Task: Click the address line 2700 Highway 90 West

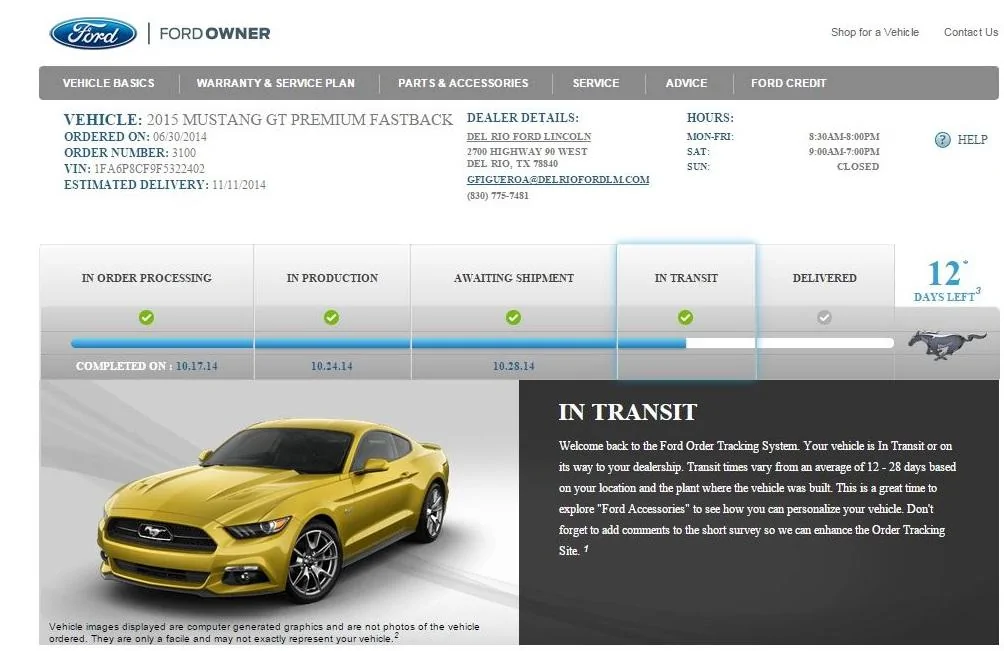Action: 527,152
